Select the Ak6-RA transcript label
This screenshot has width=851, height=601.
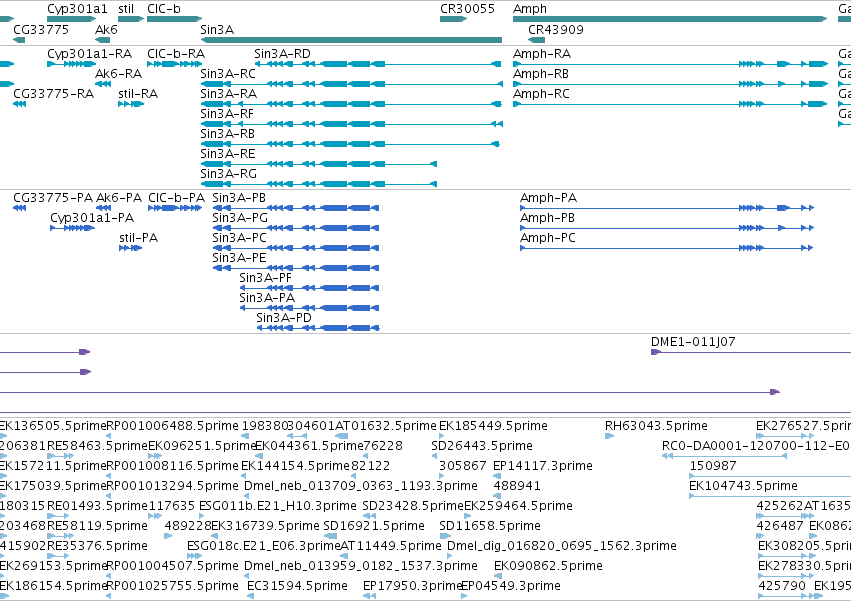(118, 74)
